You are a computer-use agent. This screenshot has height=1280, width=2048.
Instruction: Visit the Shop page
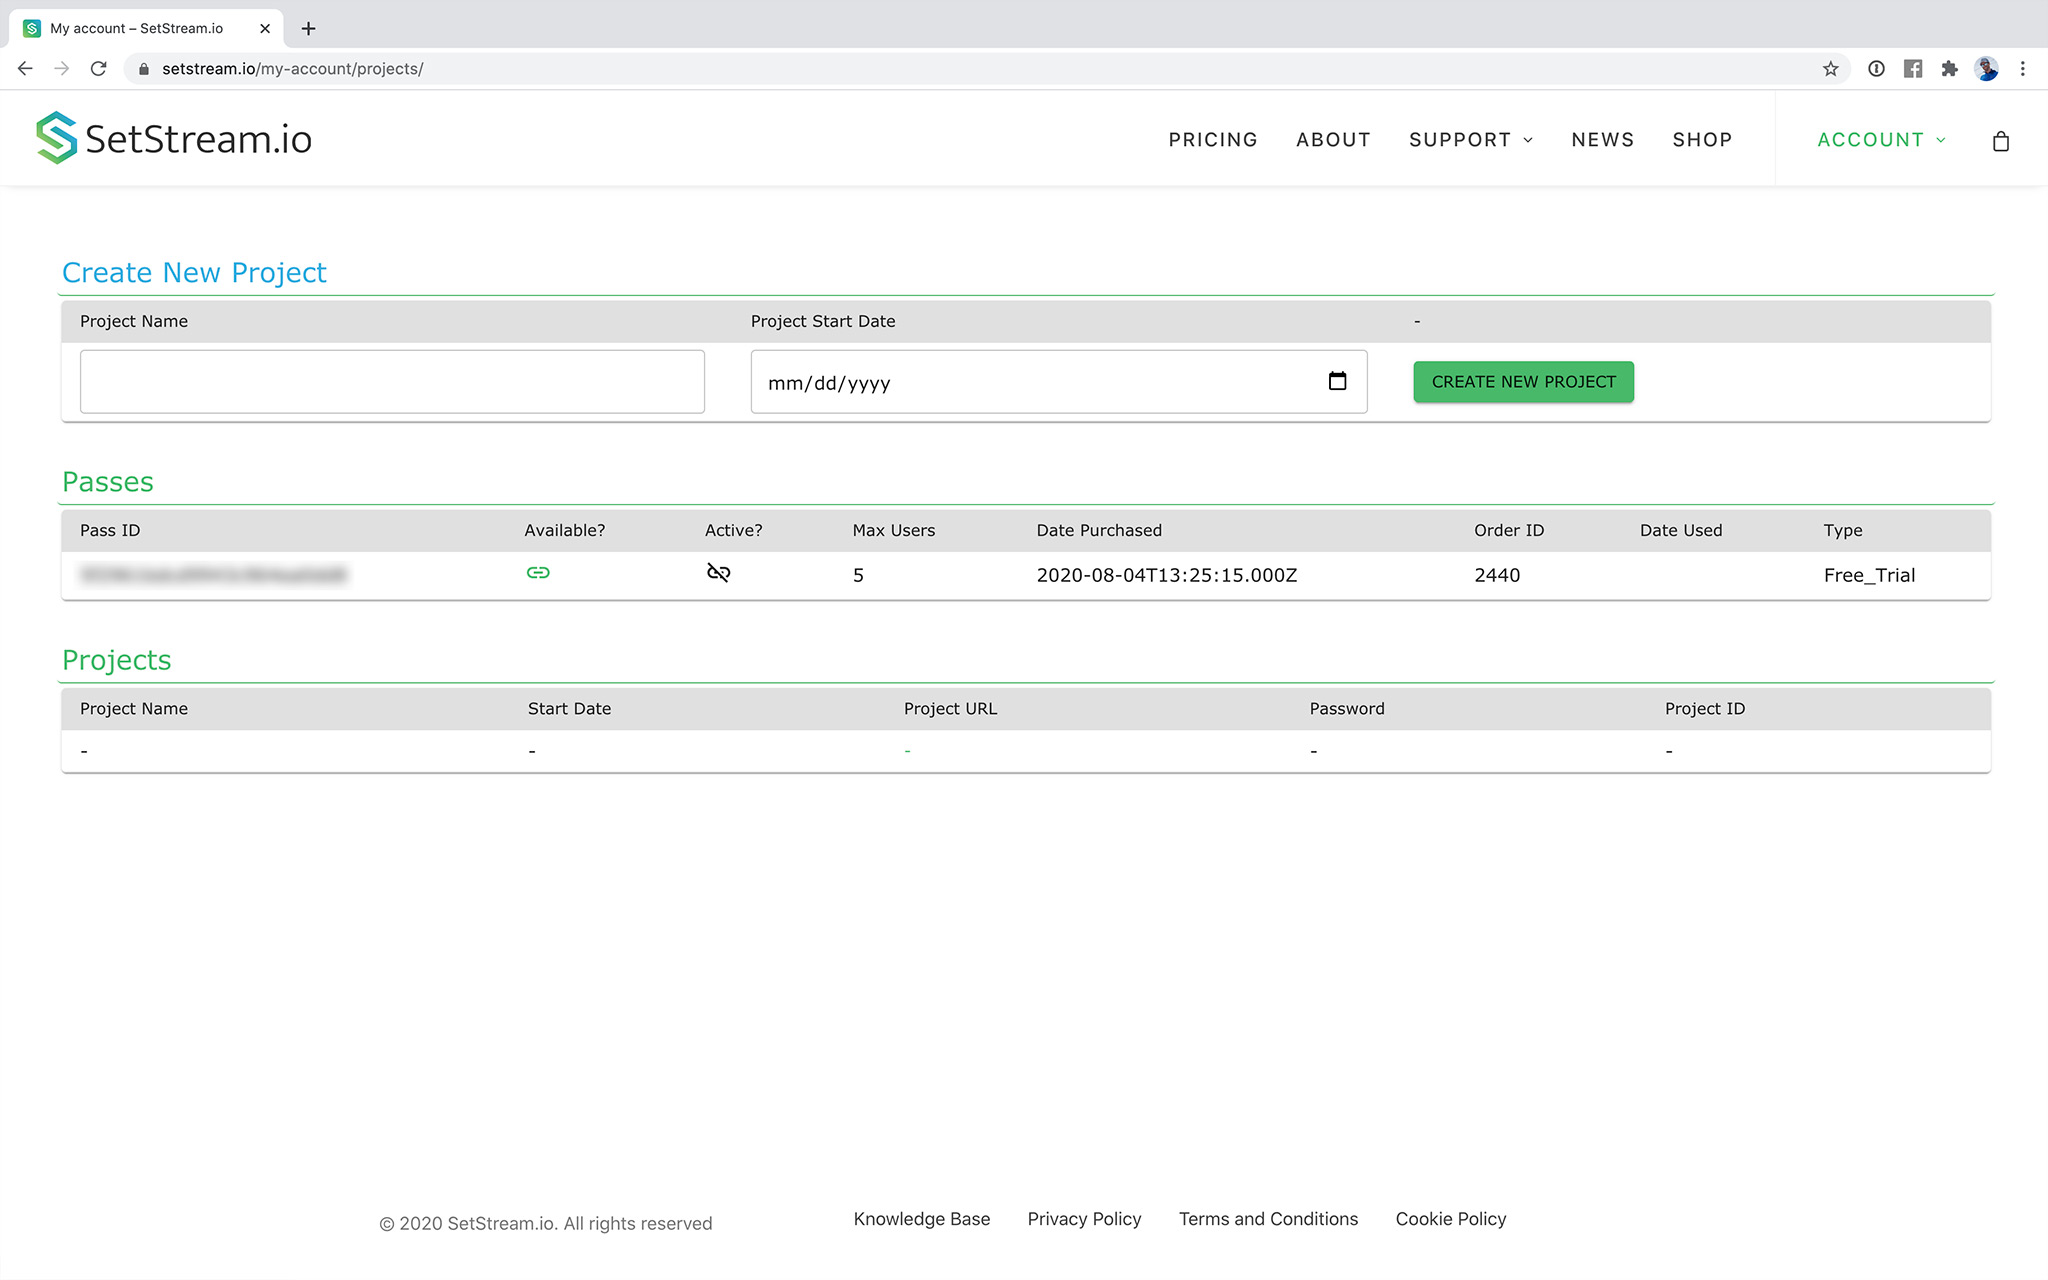click(x=1702, y=140)
